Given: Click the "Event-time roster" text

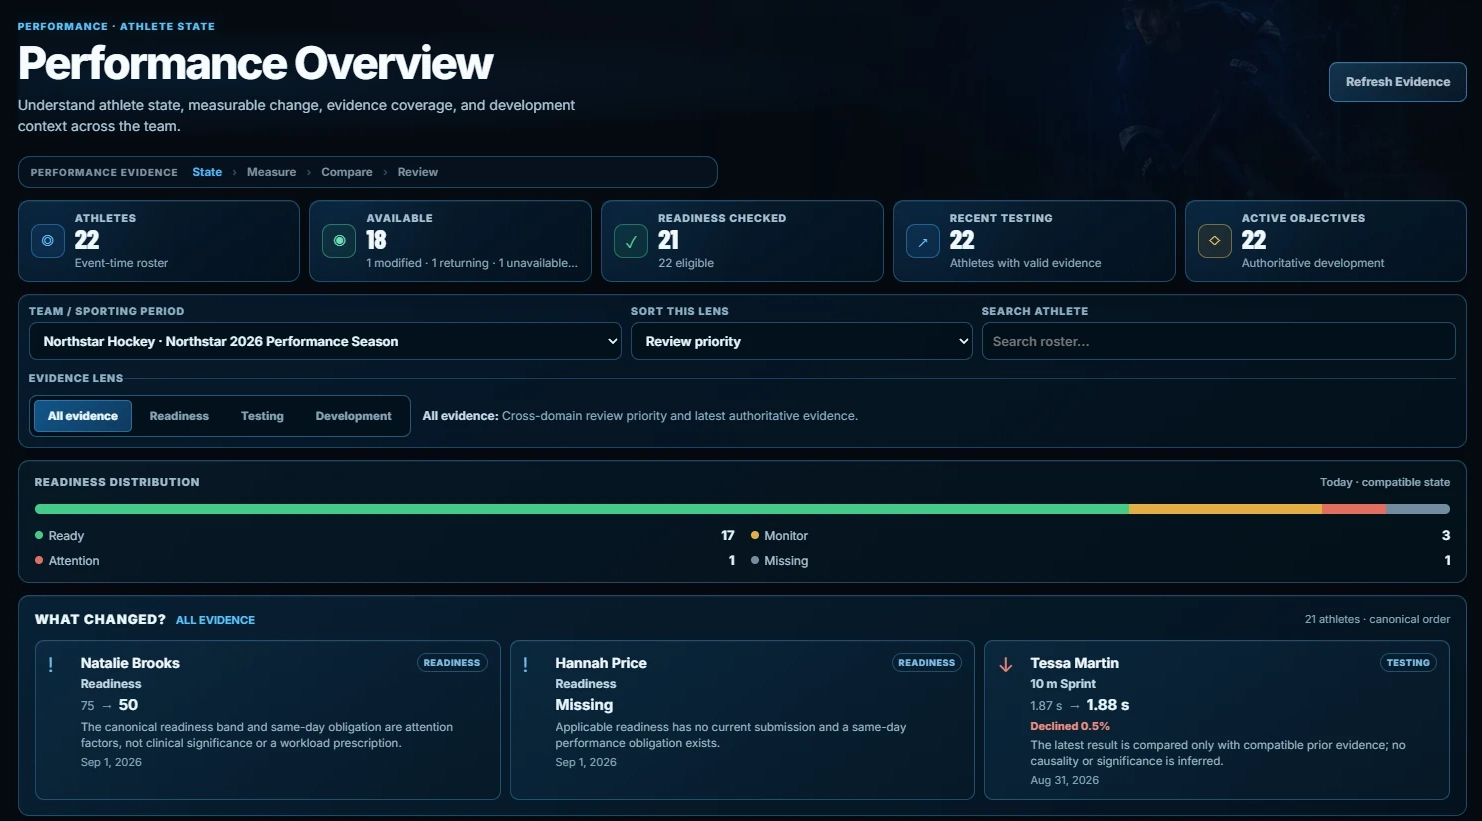Looking at the screenshot, I should point(121,263).
